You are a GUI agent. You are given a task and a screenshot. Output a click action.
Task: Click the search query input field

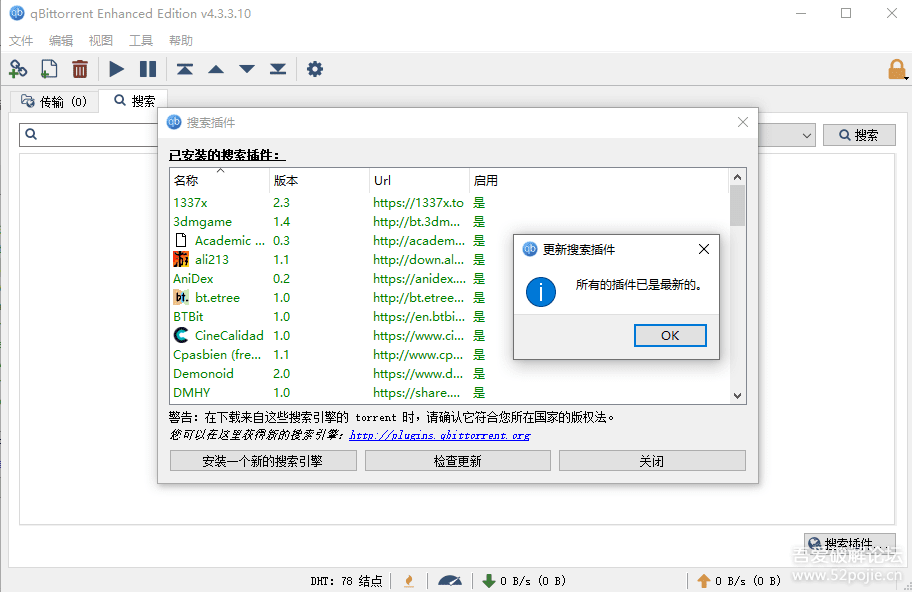click(88, 134)
